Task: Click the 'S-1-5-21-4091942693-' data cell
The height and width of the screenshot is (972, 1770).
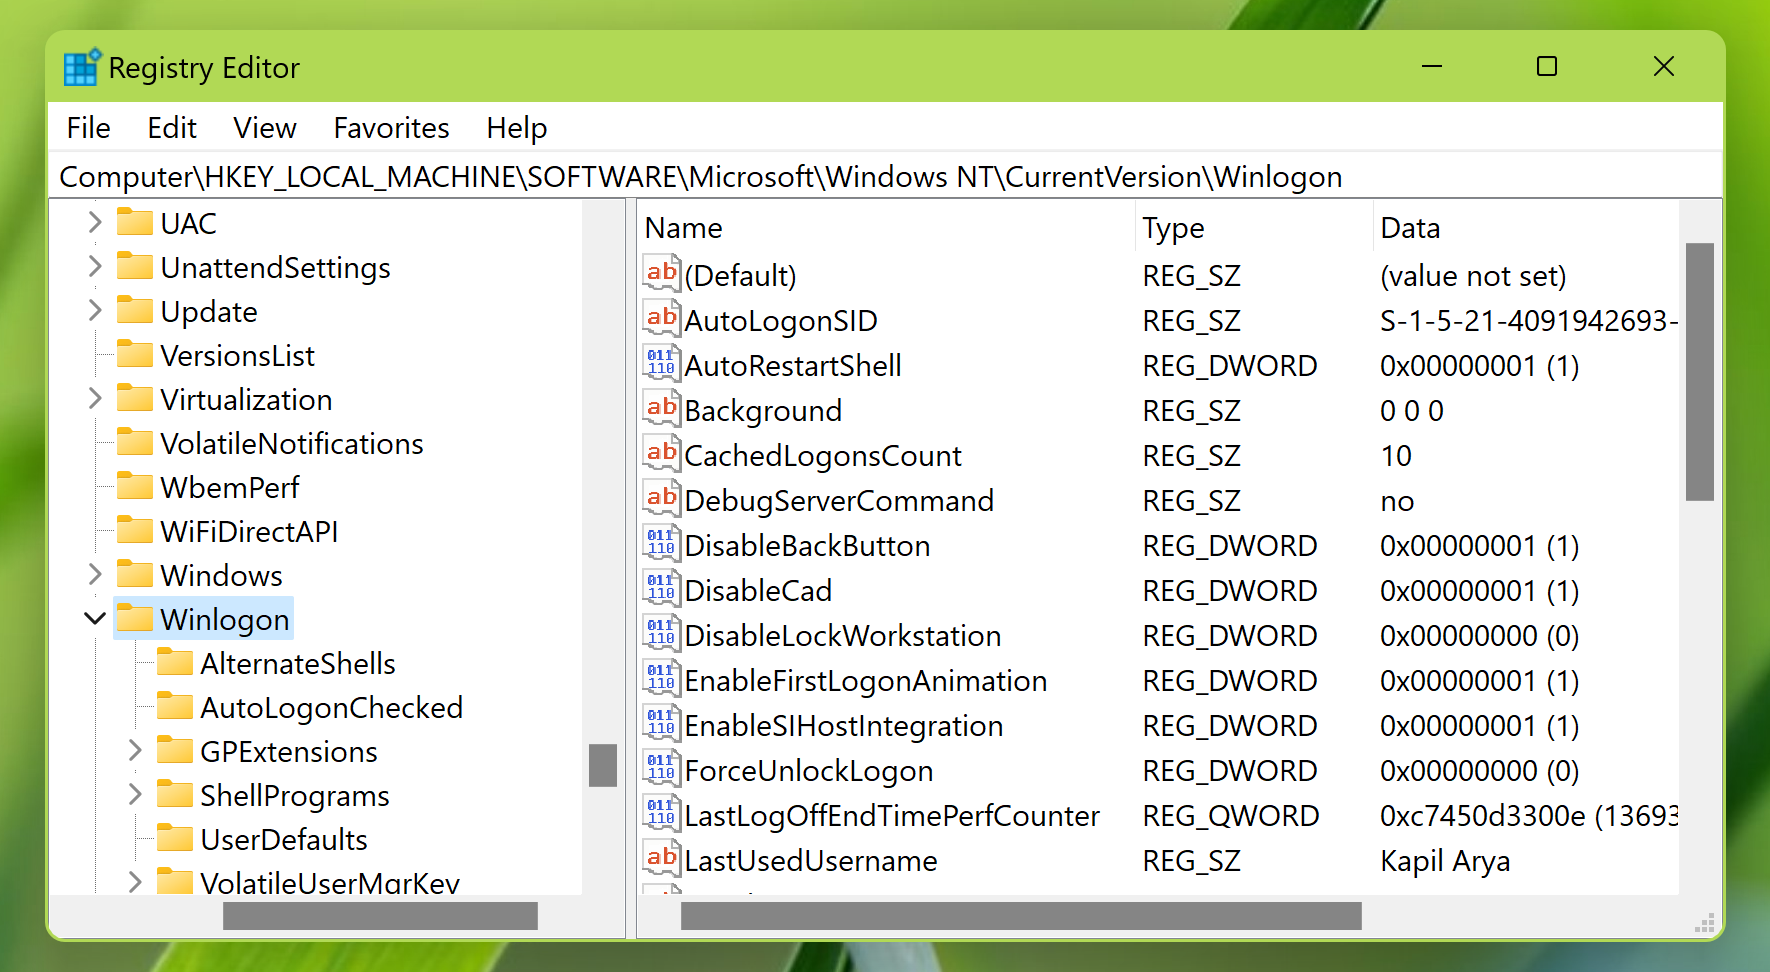Action: [1529, 320]
